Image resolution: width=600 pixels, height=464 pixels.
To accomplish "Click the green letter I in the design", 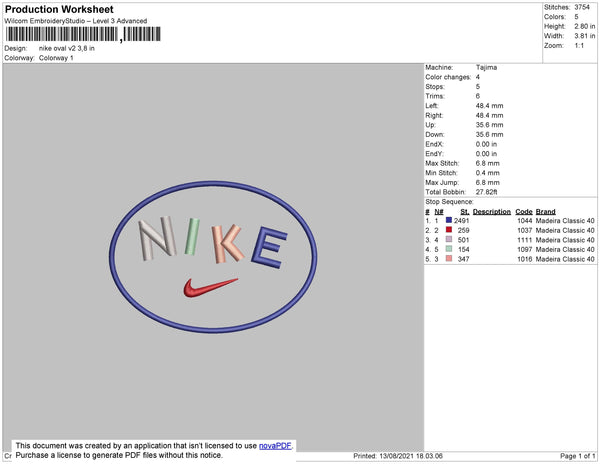I will coord(192,236).
